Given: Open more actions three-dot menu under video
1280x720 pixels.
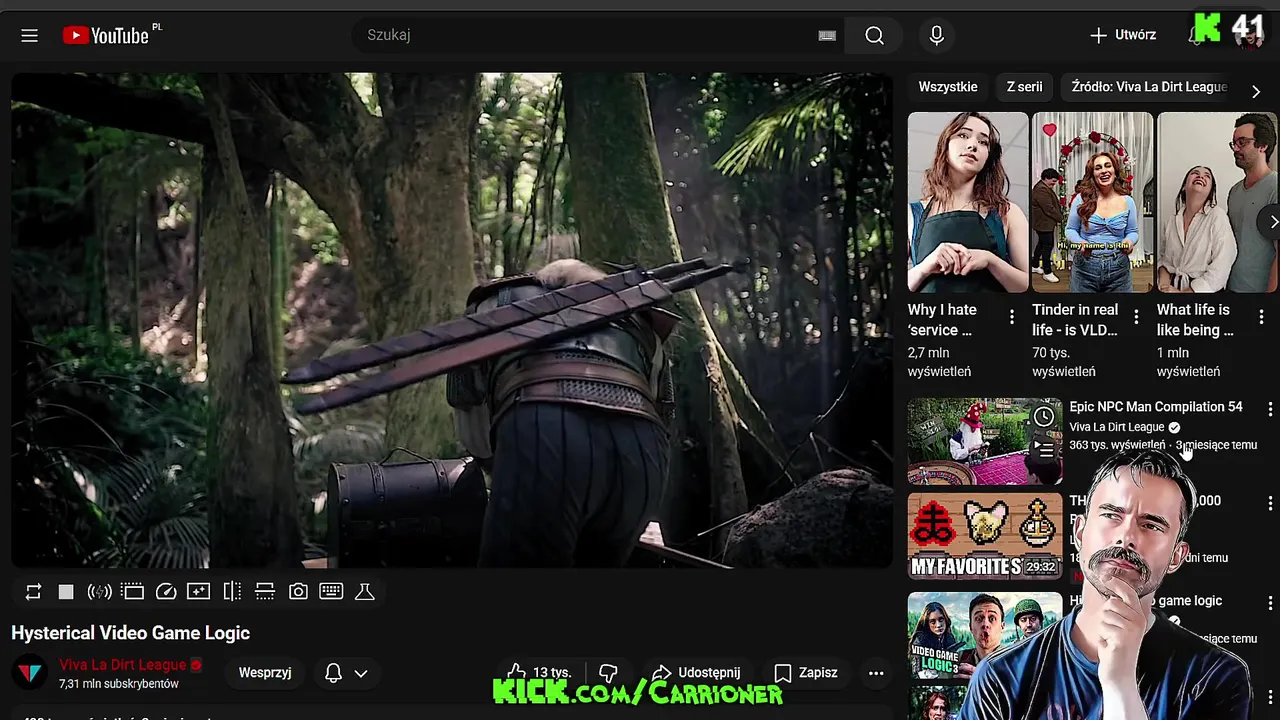Looking at the screenshot, I should tap(876, 673).
